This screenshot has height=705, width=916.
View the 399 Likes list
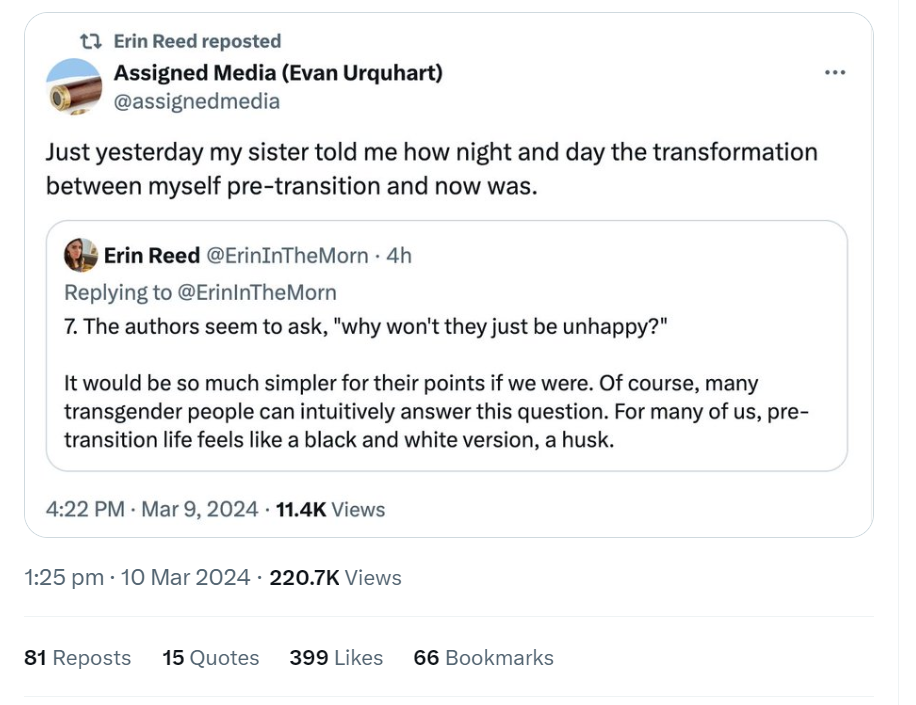point(336,657)
